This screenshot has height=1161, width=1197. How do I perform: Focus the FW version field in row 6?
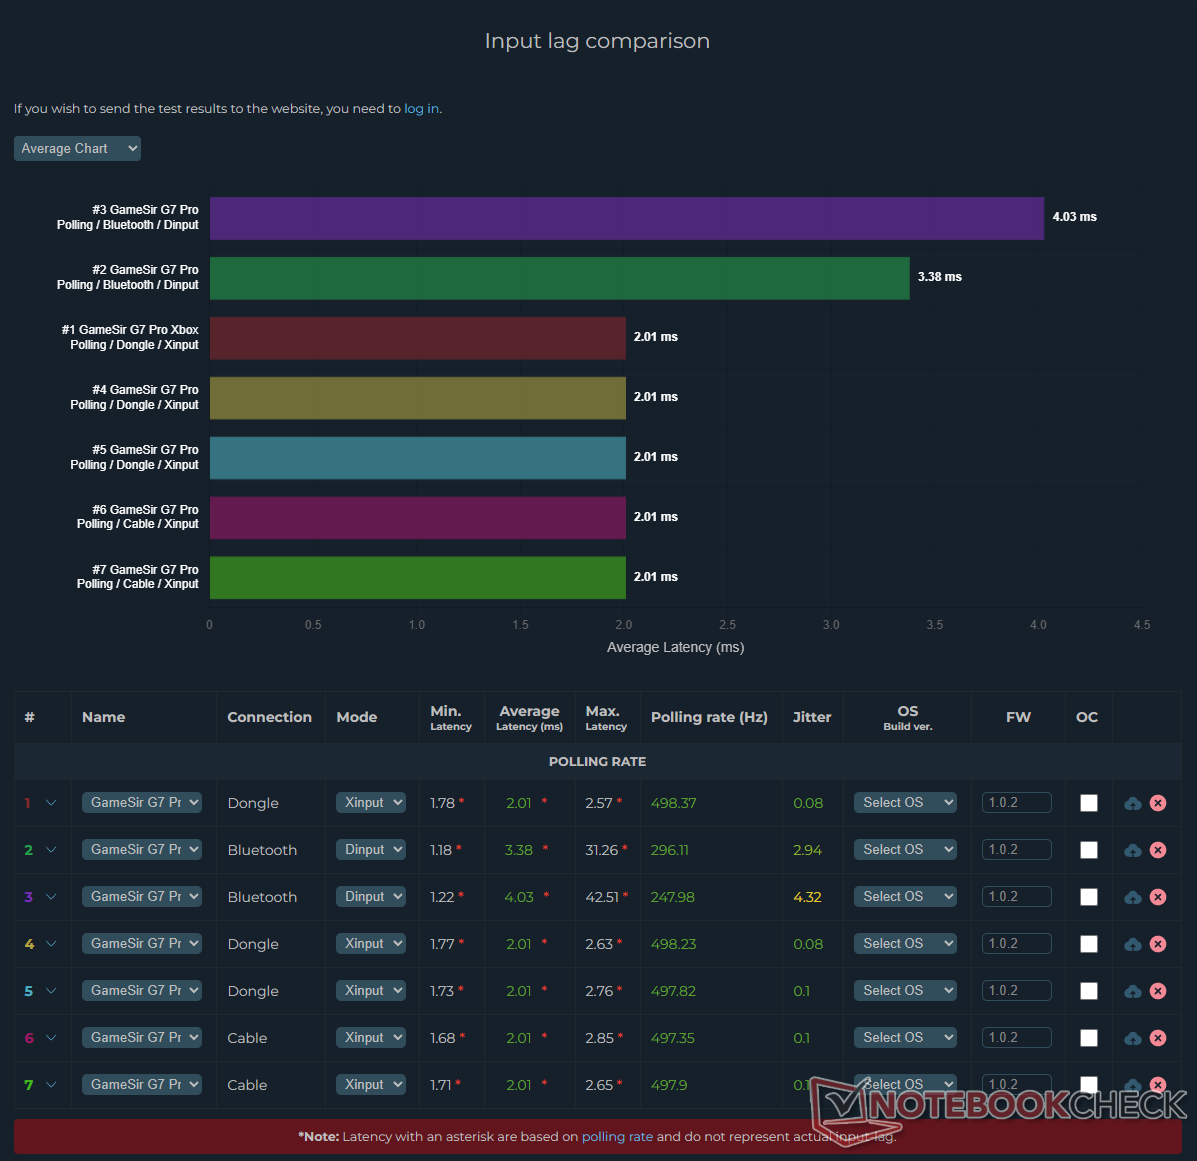click(1017, 1037)
